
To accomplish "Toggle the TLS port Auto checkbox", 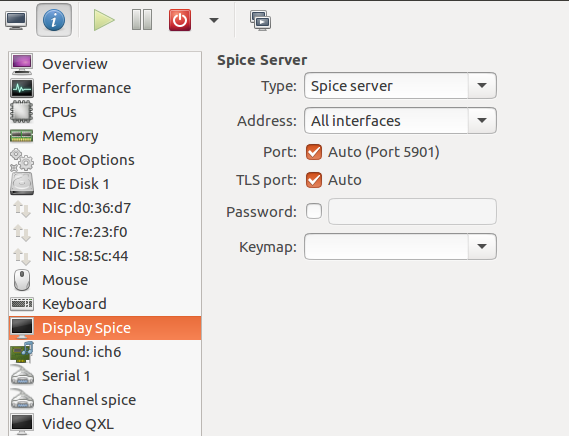I will [x=314, y=180].
